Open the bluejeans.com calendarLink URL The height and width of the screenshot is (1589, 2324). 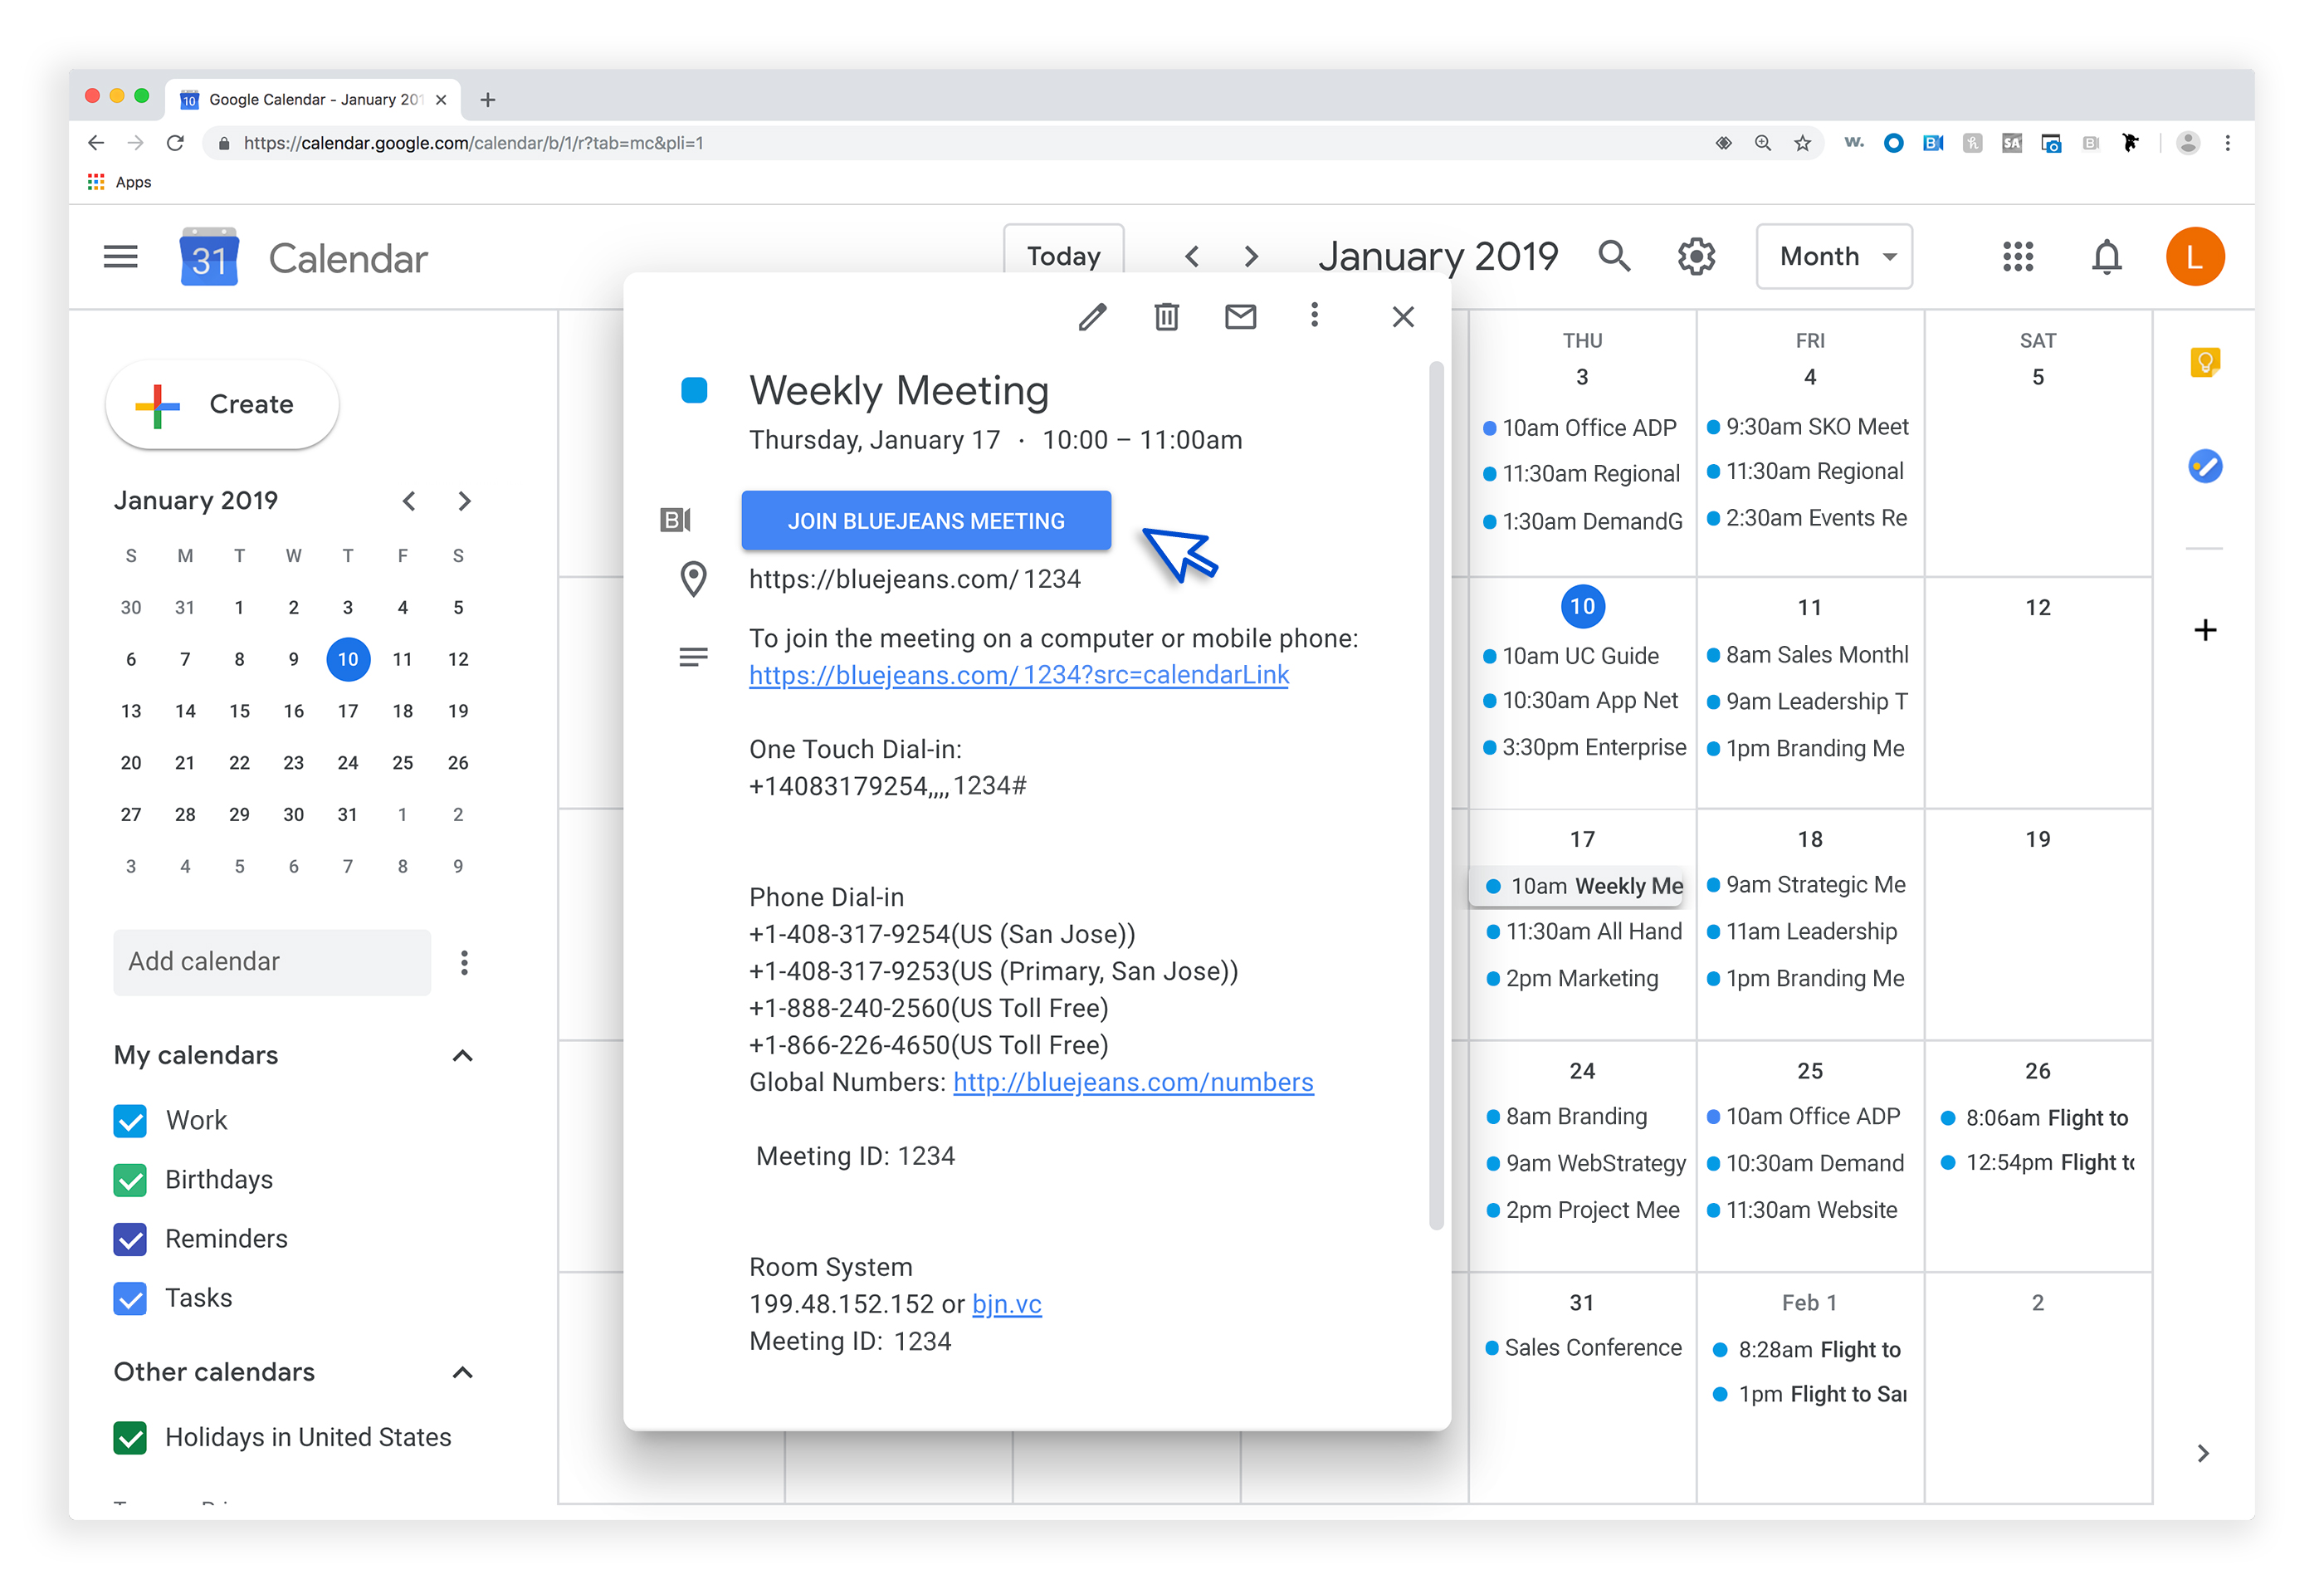1019,675
